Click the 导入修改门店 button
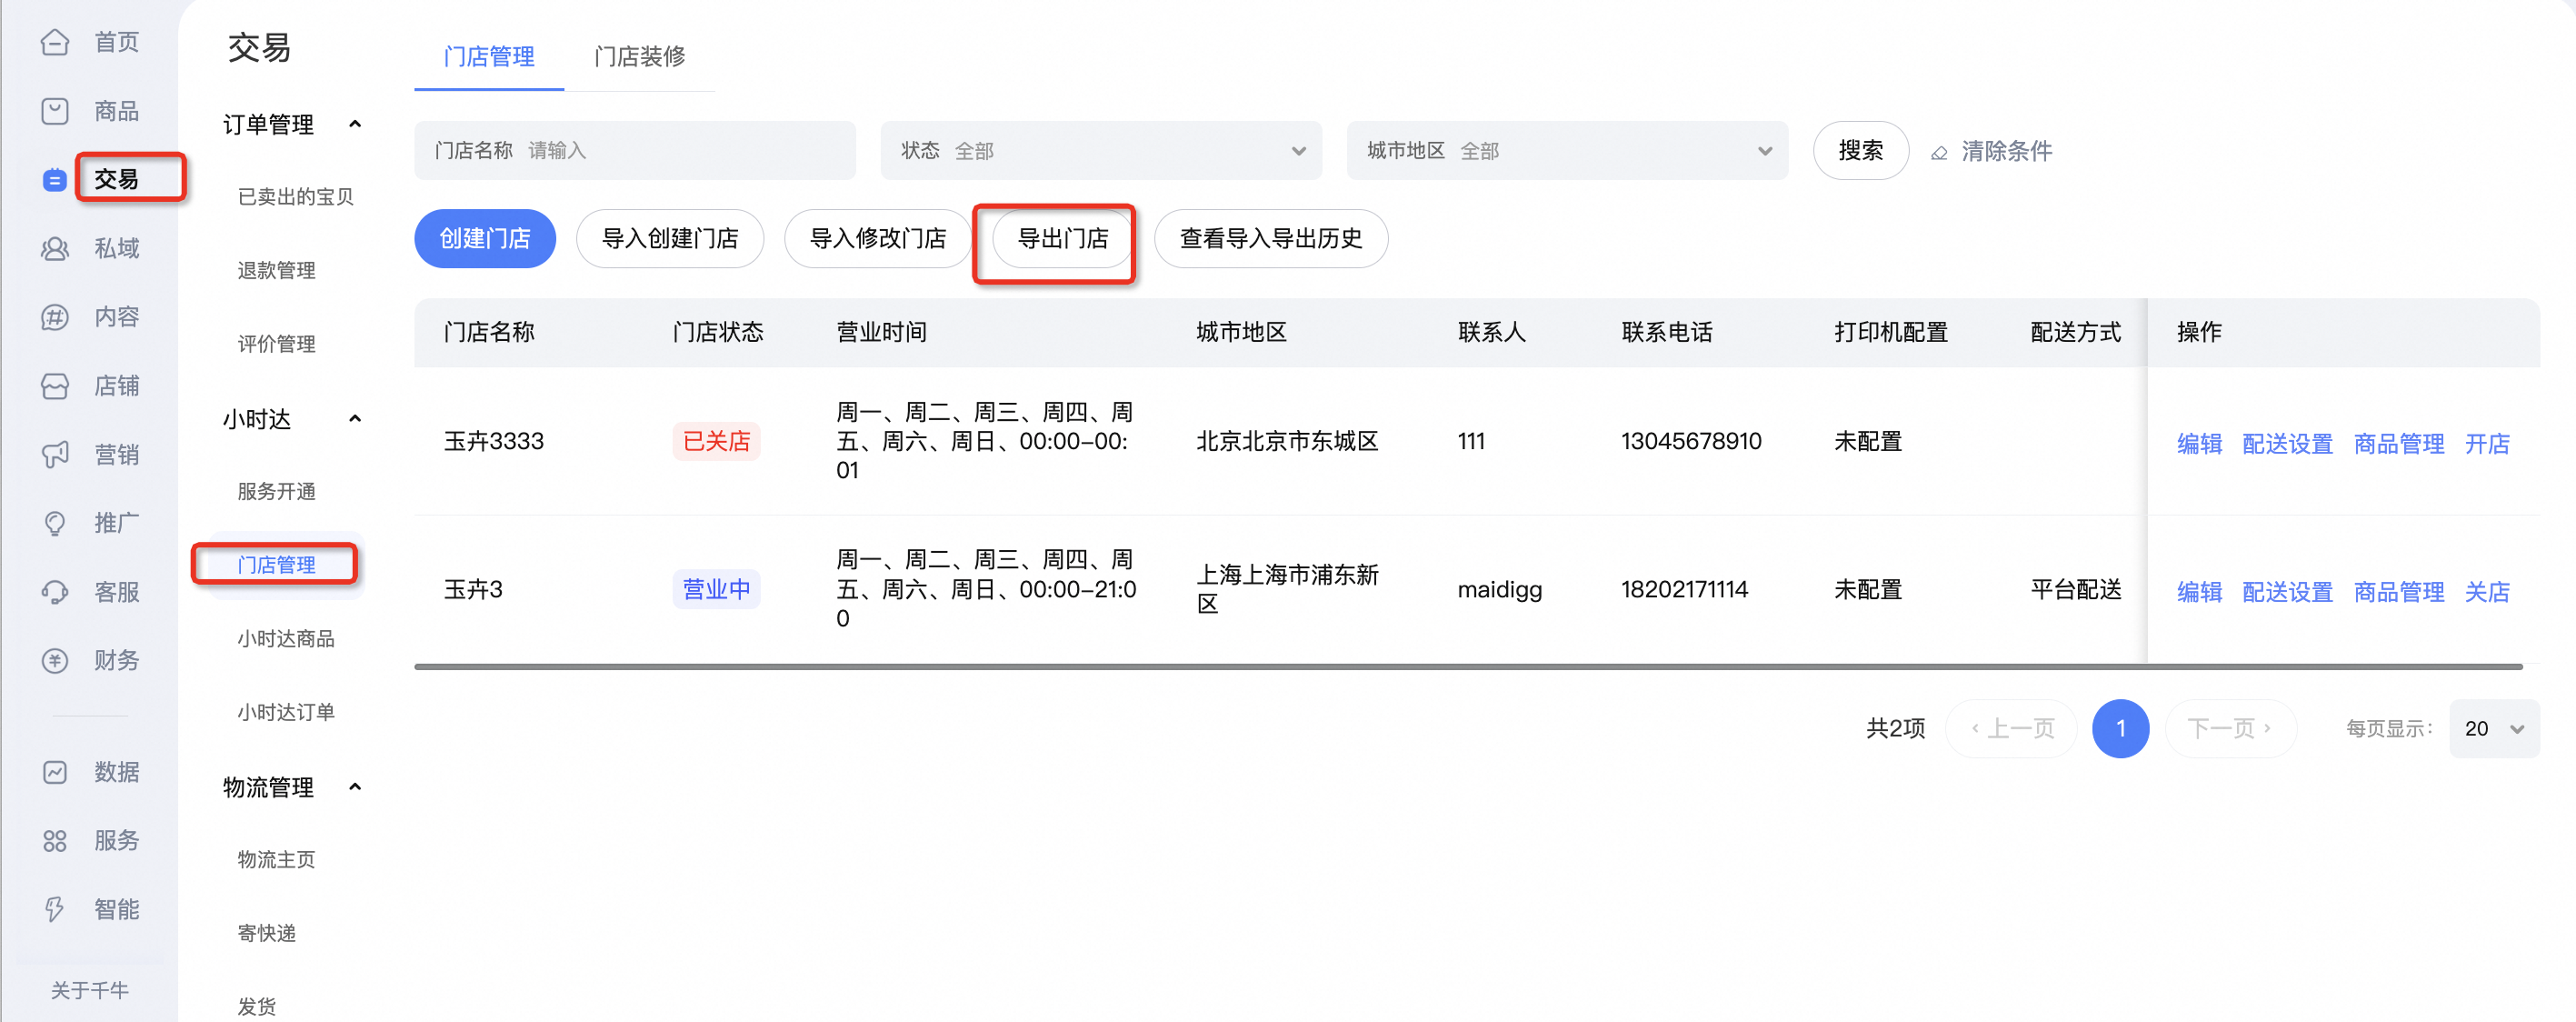The image size is (2576, 1022). pos(878,239)
